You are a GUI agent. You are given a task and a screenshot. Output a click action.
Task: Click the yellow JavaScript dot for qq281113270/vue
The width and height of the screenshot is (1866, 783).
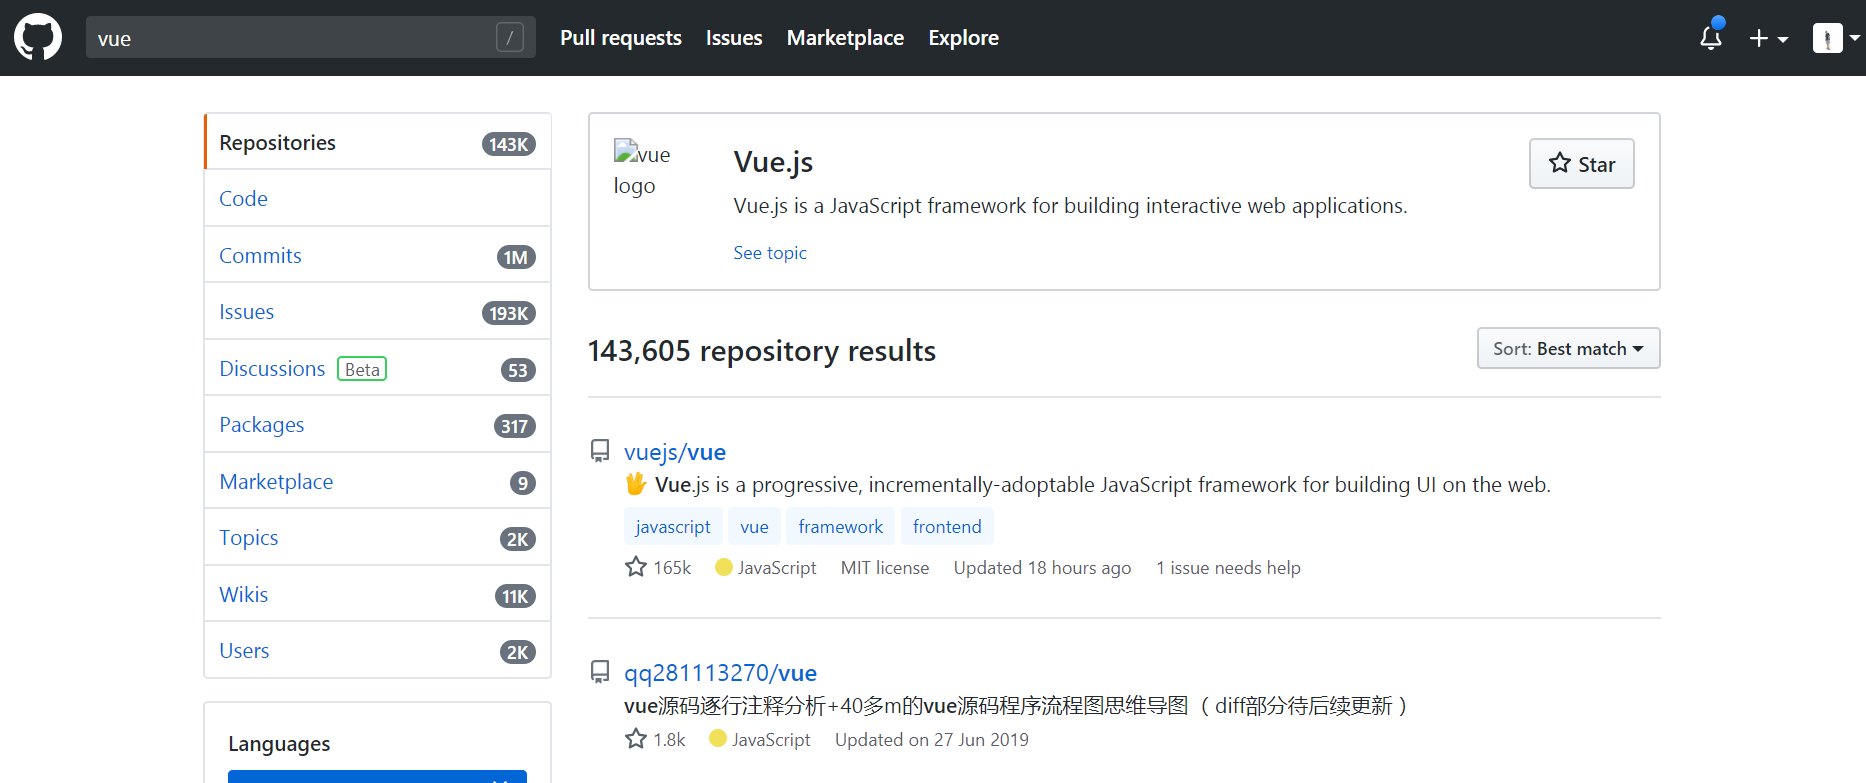pos(717,738)
